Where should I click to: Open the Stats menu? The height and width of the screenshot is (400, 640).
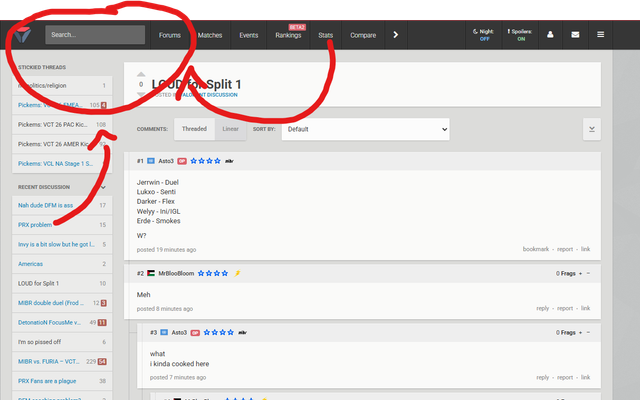pyautogui.click(x=326, y=36)
